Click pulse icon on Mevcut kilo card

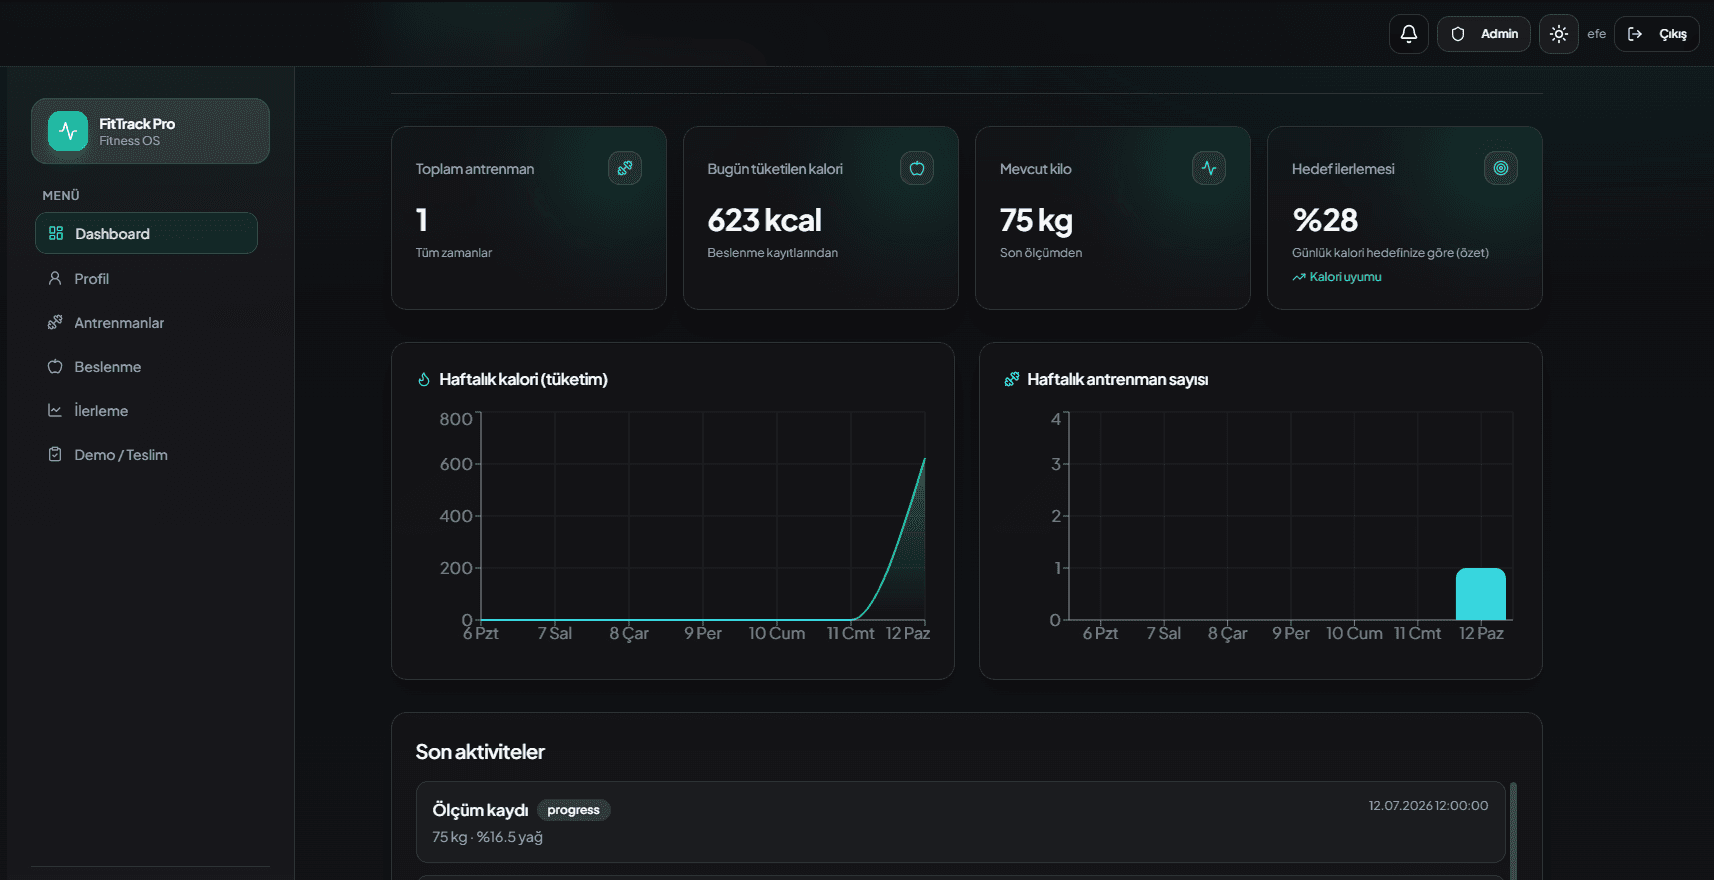pos(1209,168)
